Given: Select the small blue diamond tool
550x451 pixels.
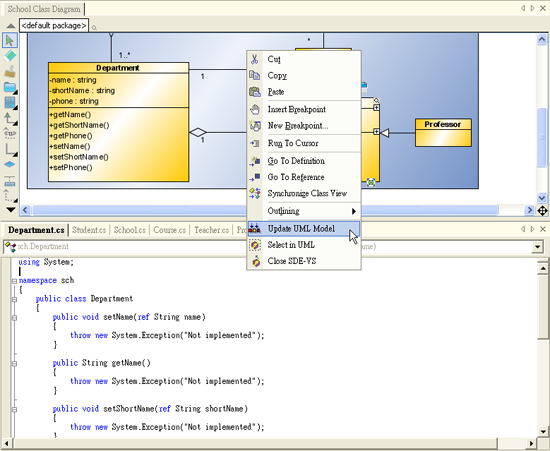Looking at the screenshot, I should (9, 164).
